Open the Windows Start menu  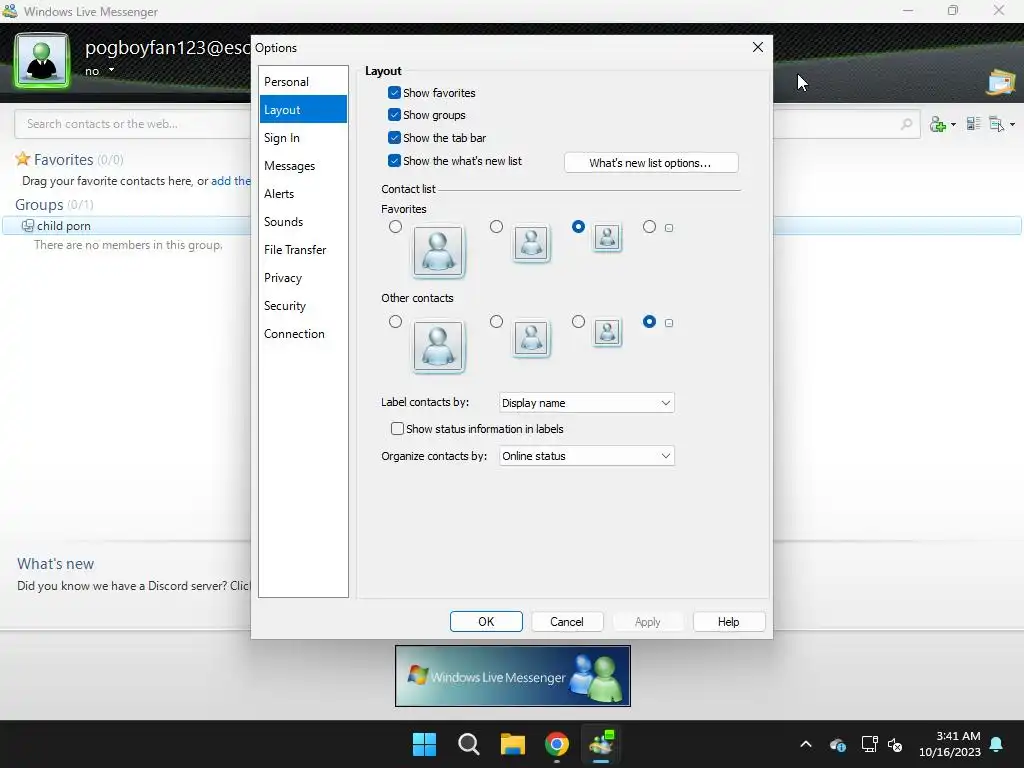pos(424,744)
